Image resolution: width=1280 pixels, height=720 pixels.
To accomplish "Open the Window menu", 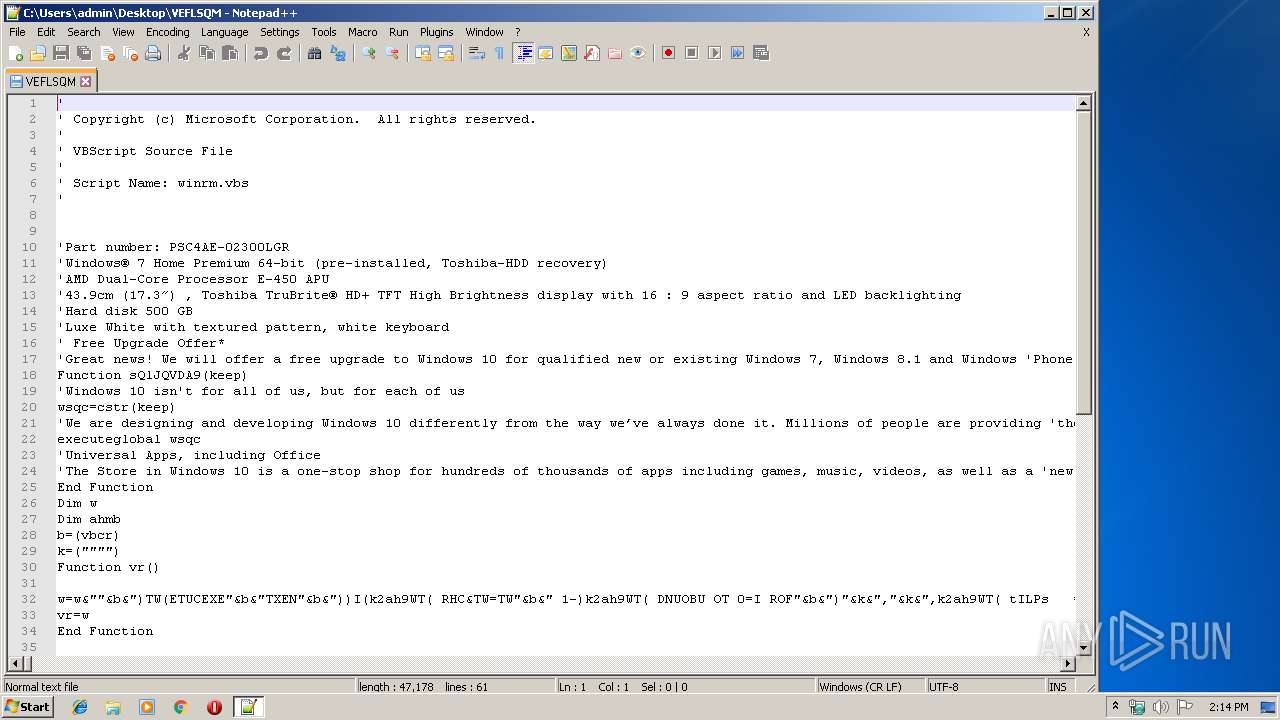I will pyautogui.click(x=485, y=32).
